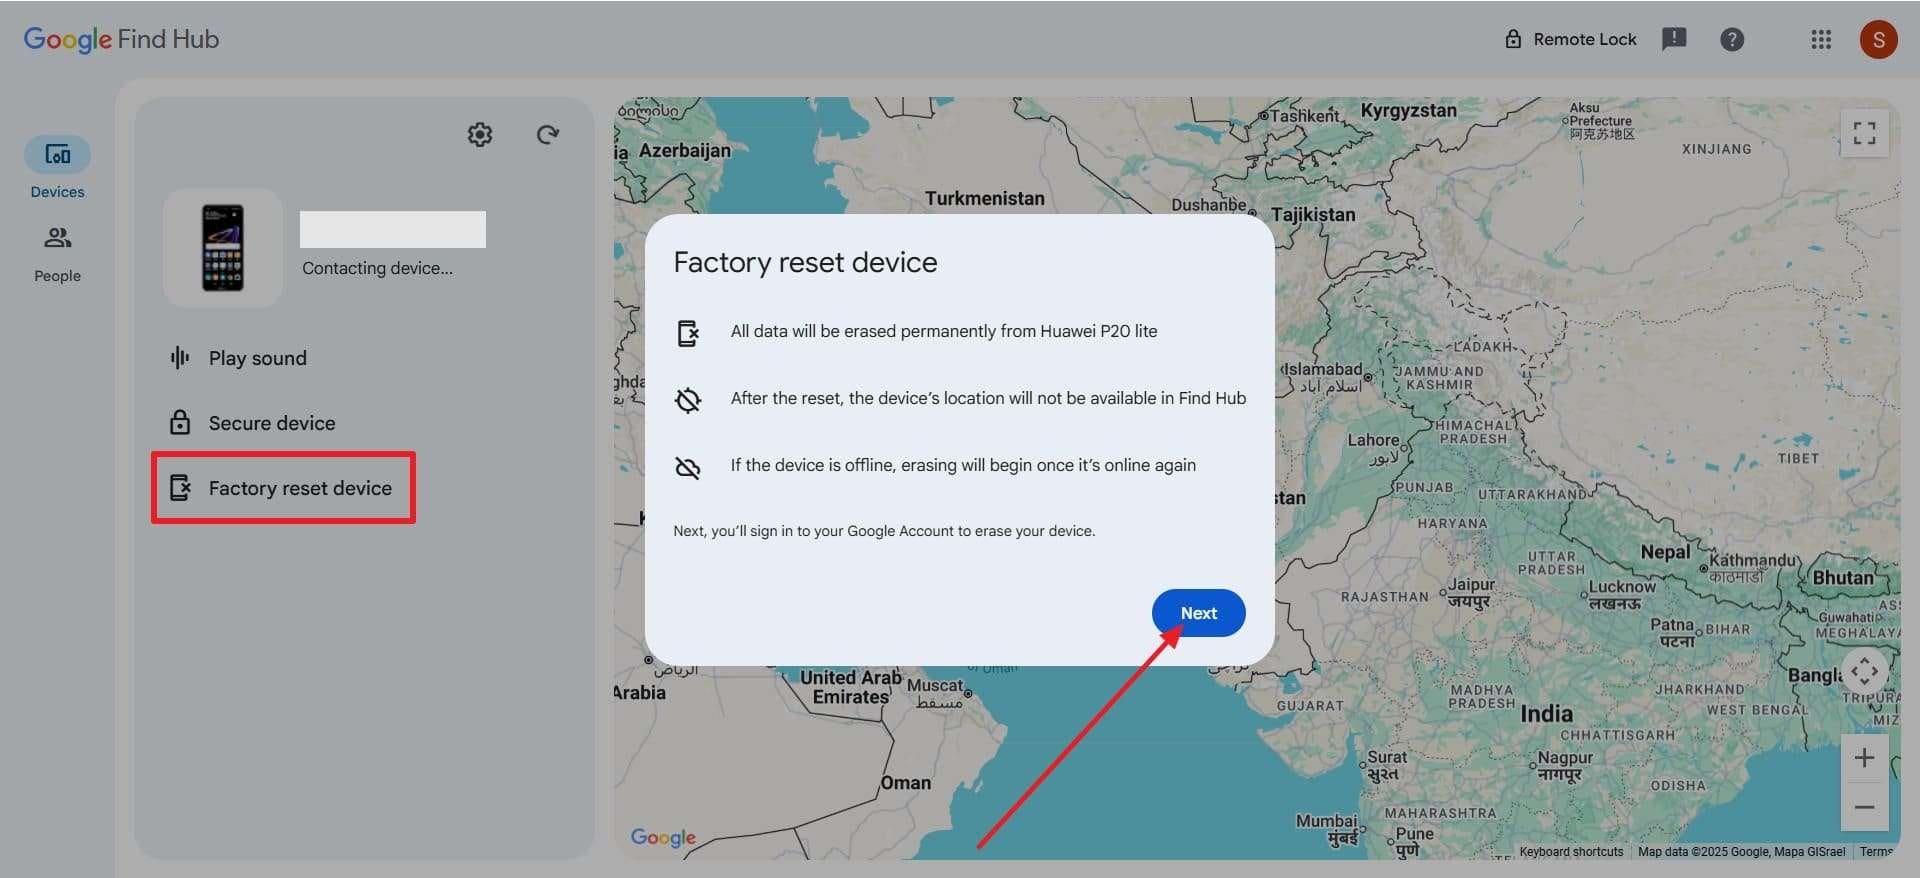
Task: Click the sign in to Google Account note
Action: tap(884, 531)
